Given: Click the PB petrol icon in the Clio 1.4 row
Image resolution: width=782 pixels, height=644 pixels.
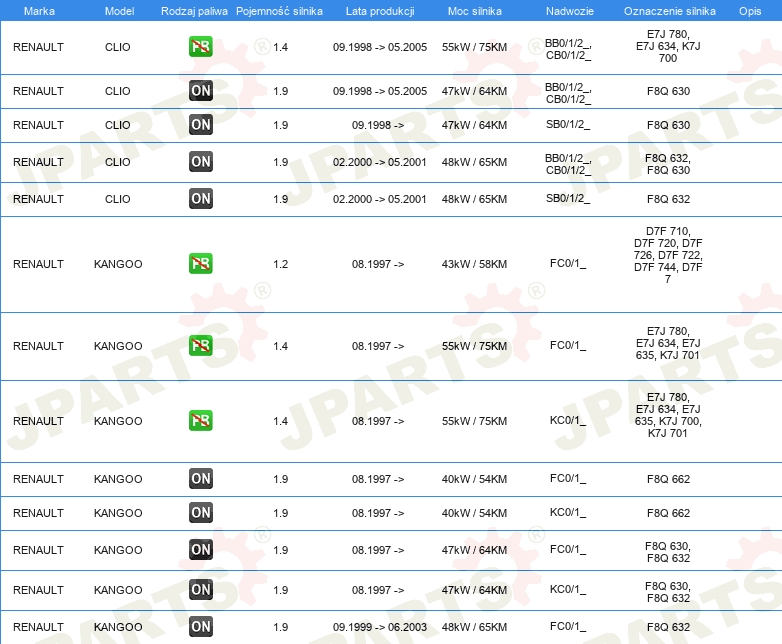Looking at the screenshot, I should pos(200,47).
